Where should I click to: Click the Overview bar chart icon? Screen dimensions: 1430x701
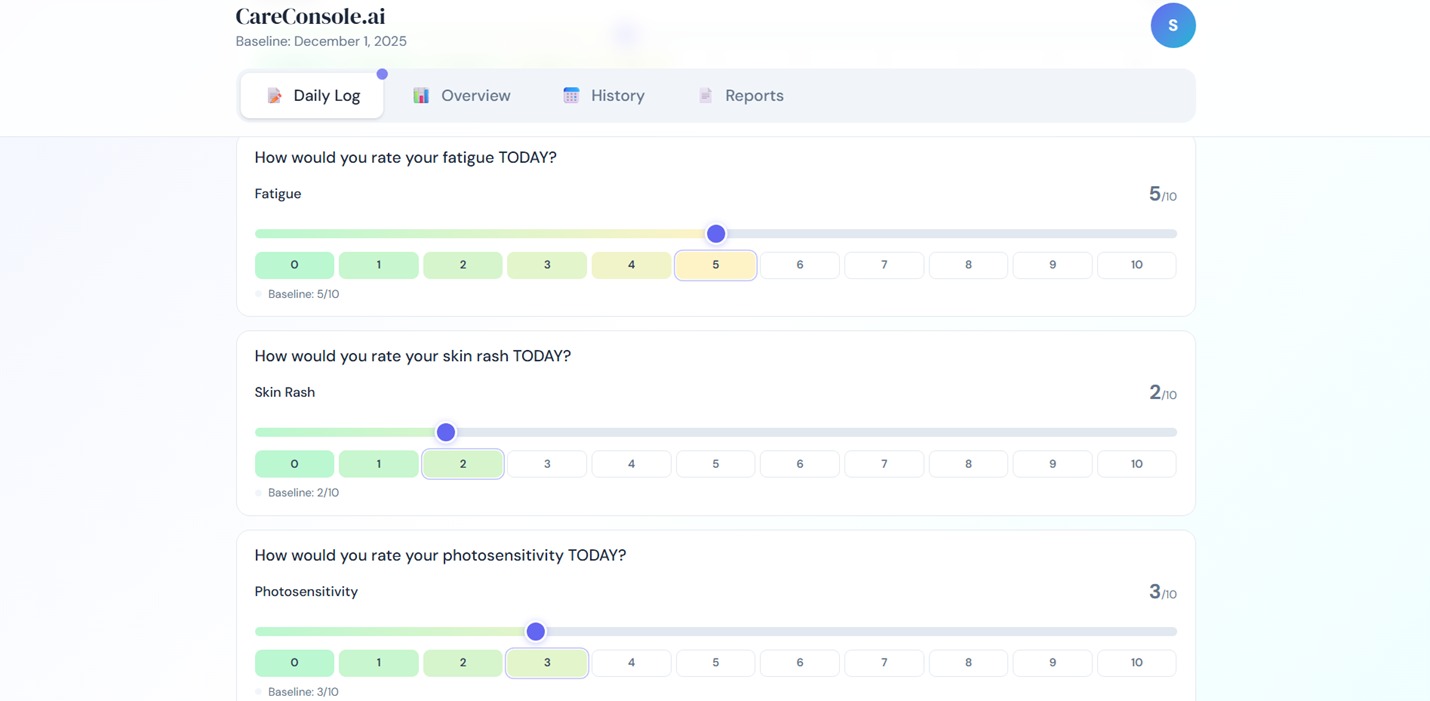[421, 96]
